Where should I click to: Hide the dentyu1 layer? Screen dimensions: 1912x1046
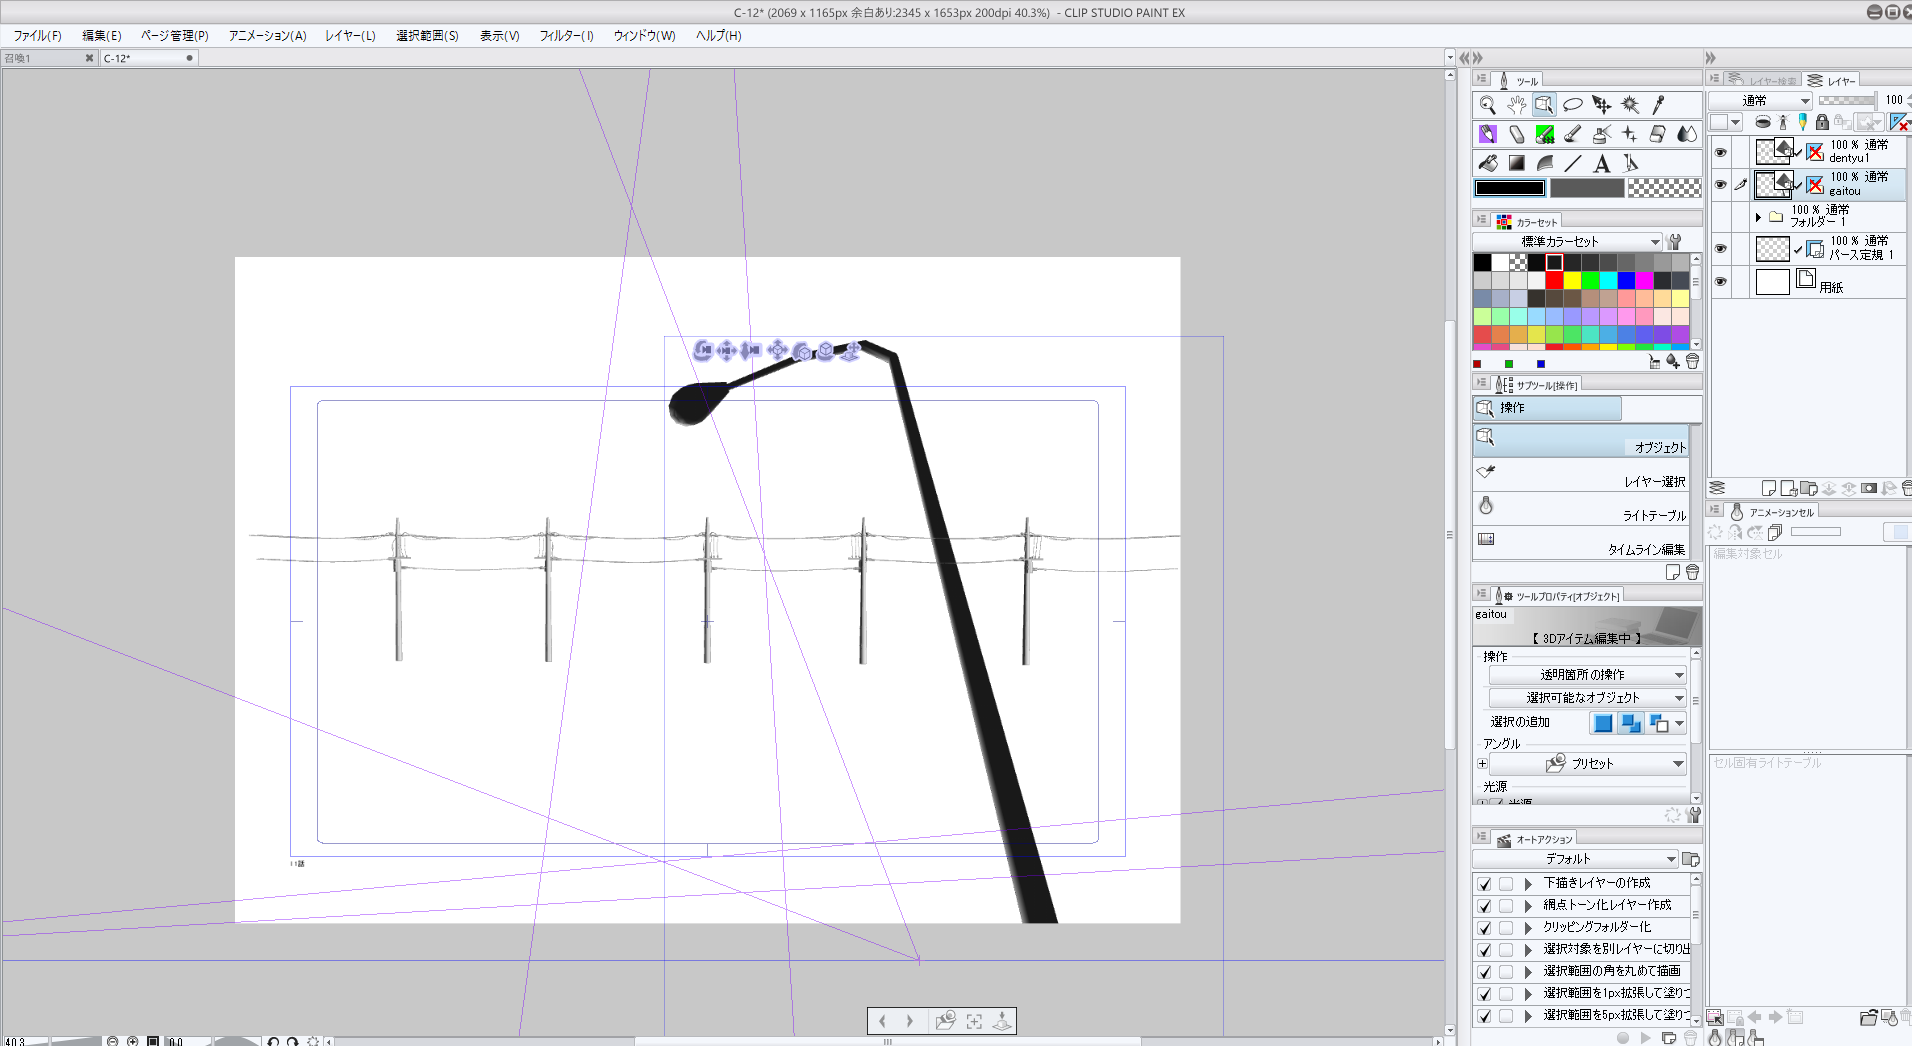click(1720, 152)
